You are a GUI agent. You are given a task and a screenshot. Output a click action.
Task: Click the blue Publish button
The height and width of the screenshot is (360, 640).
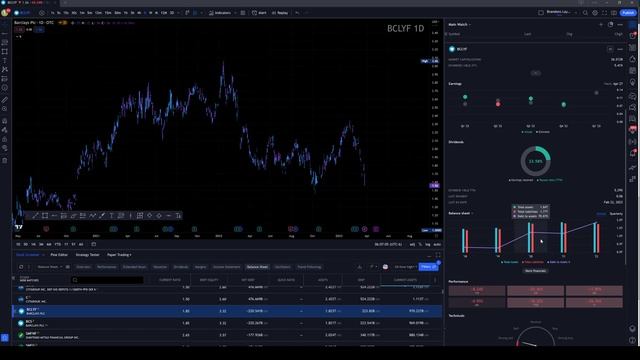click(628, 13)
